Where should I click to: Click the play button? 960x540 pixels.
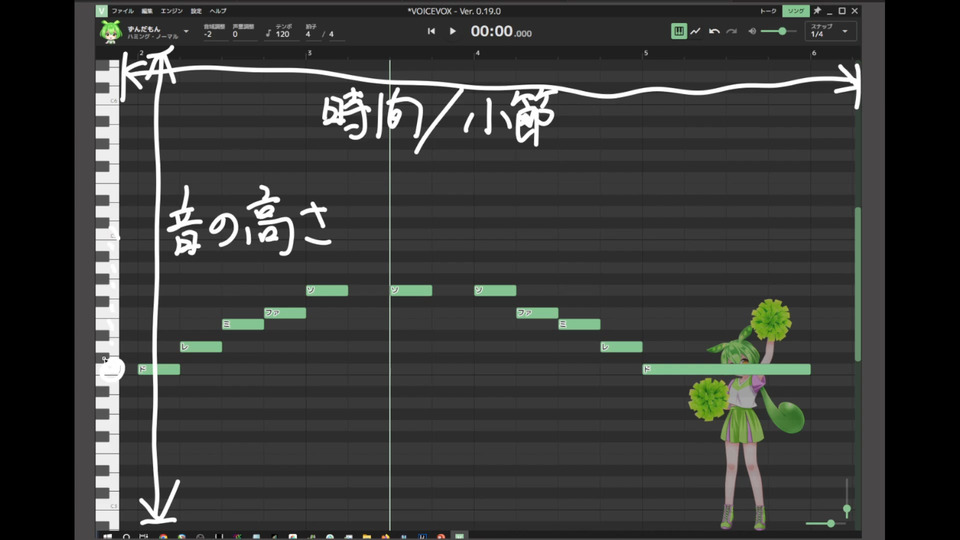click(452, 31)
